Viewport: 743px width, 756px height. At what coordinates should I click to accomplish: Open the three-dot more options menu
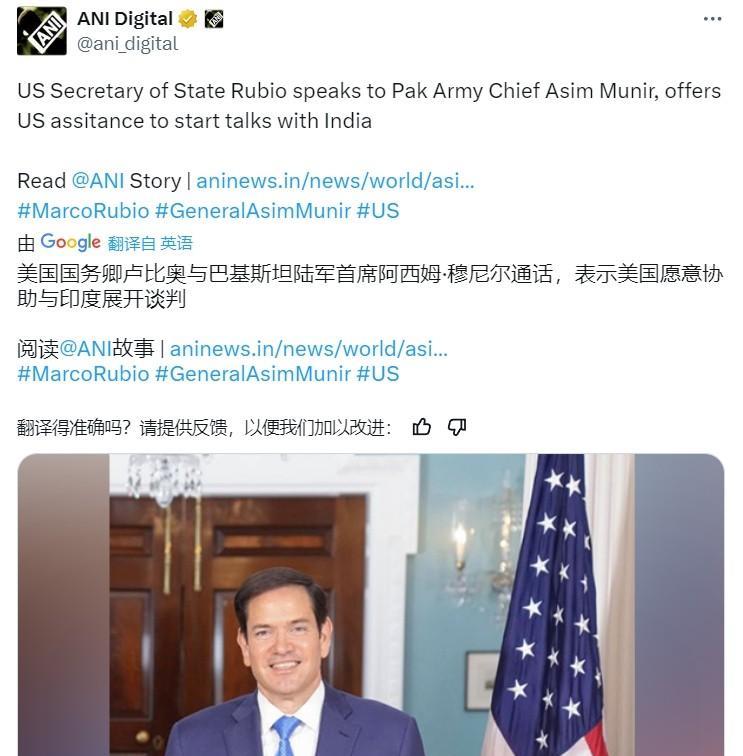click(712, 19)
